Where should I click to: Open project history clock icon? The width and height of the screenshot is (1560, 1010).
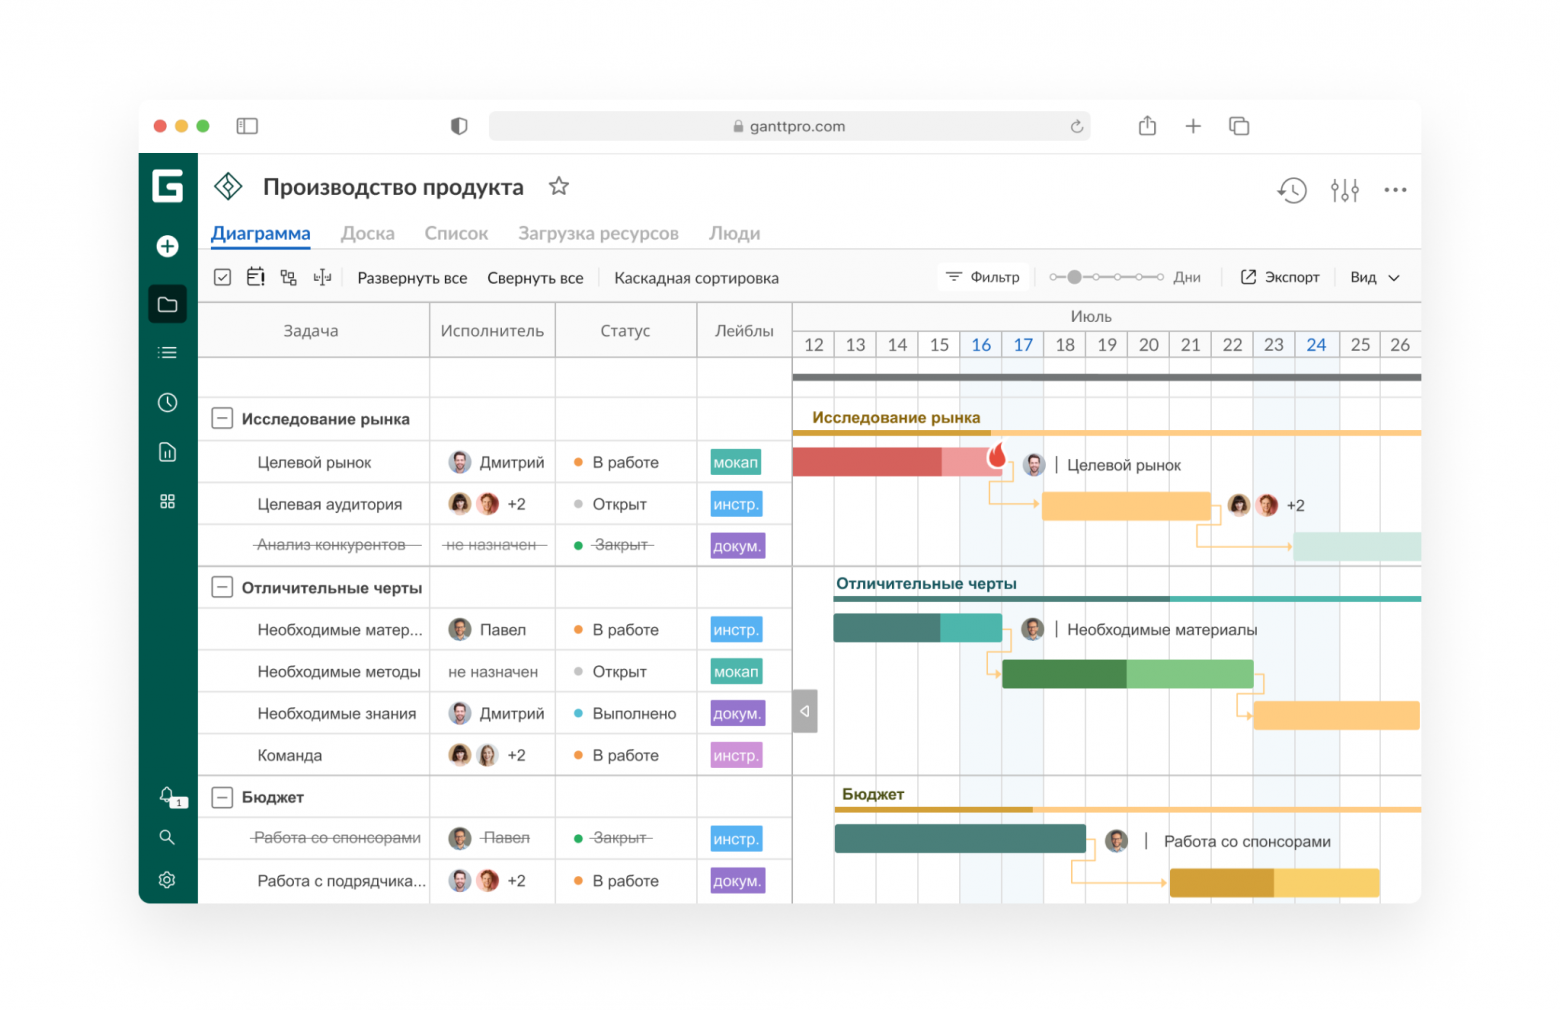point(1292,190)
